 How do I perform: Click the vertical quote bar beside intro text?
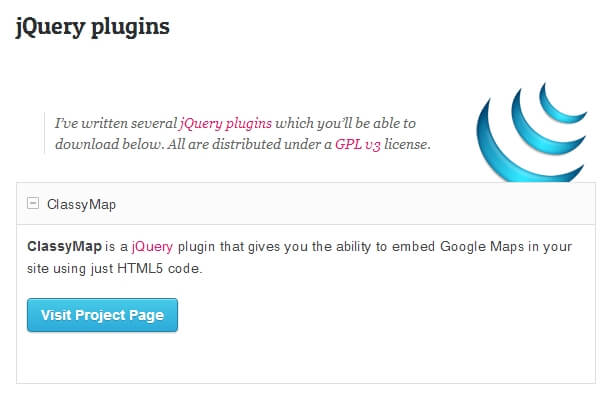tap(45, 134)
